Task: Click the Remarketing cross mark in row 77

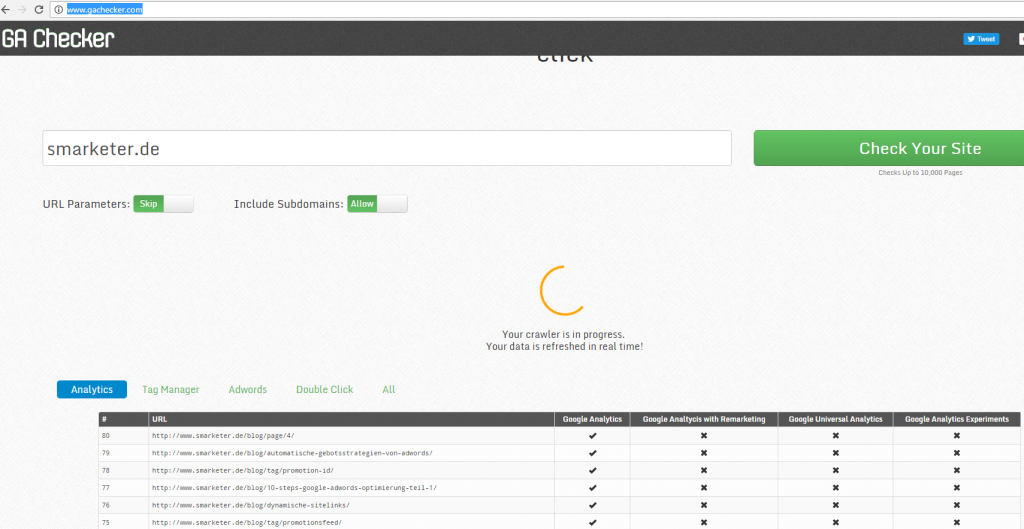Action: [704, 488]
